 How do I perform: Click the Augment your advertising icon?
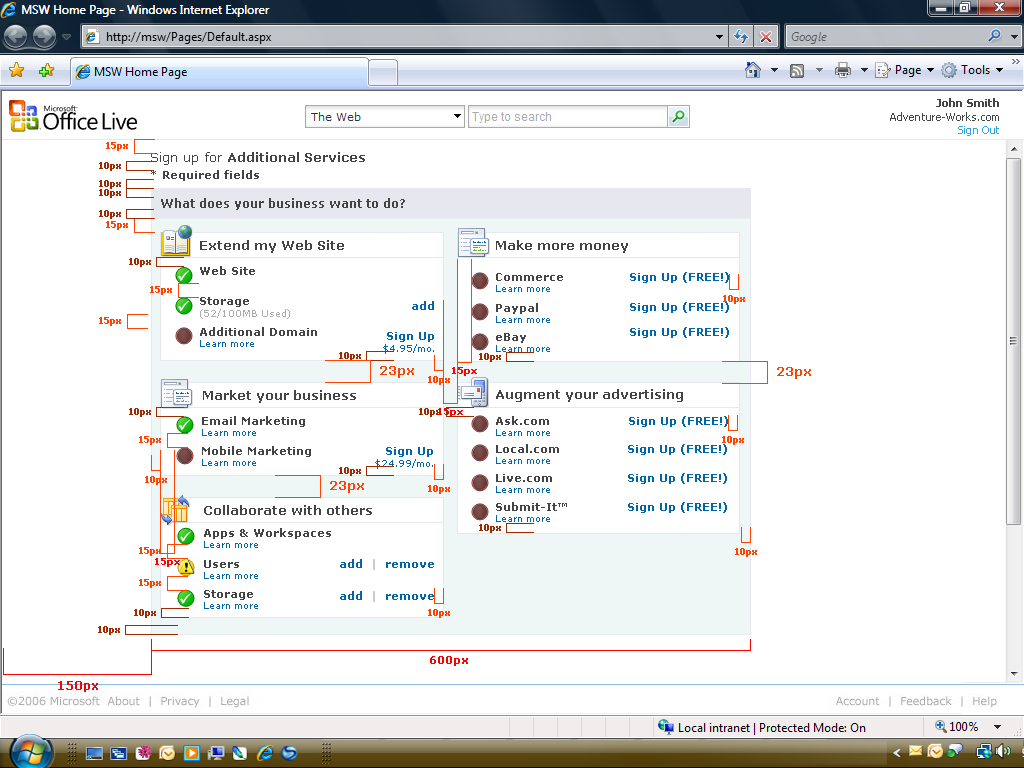pyautogui.click(x=473, y=392)
